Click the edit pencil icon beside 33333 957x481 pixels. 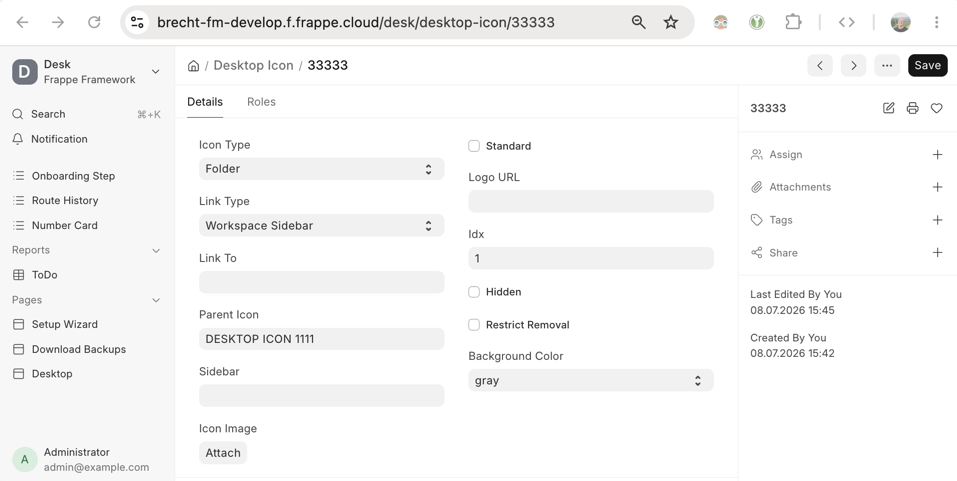(889, 108)
